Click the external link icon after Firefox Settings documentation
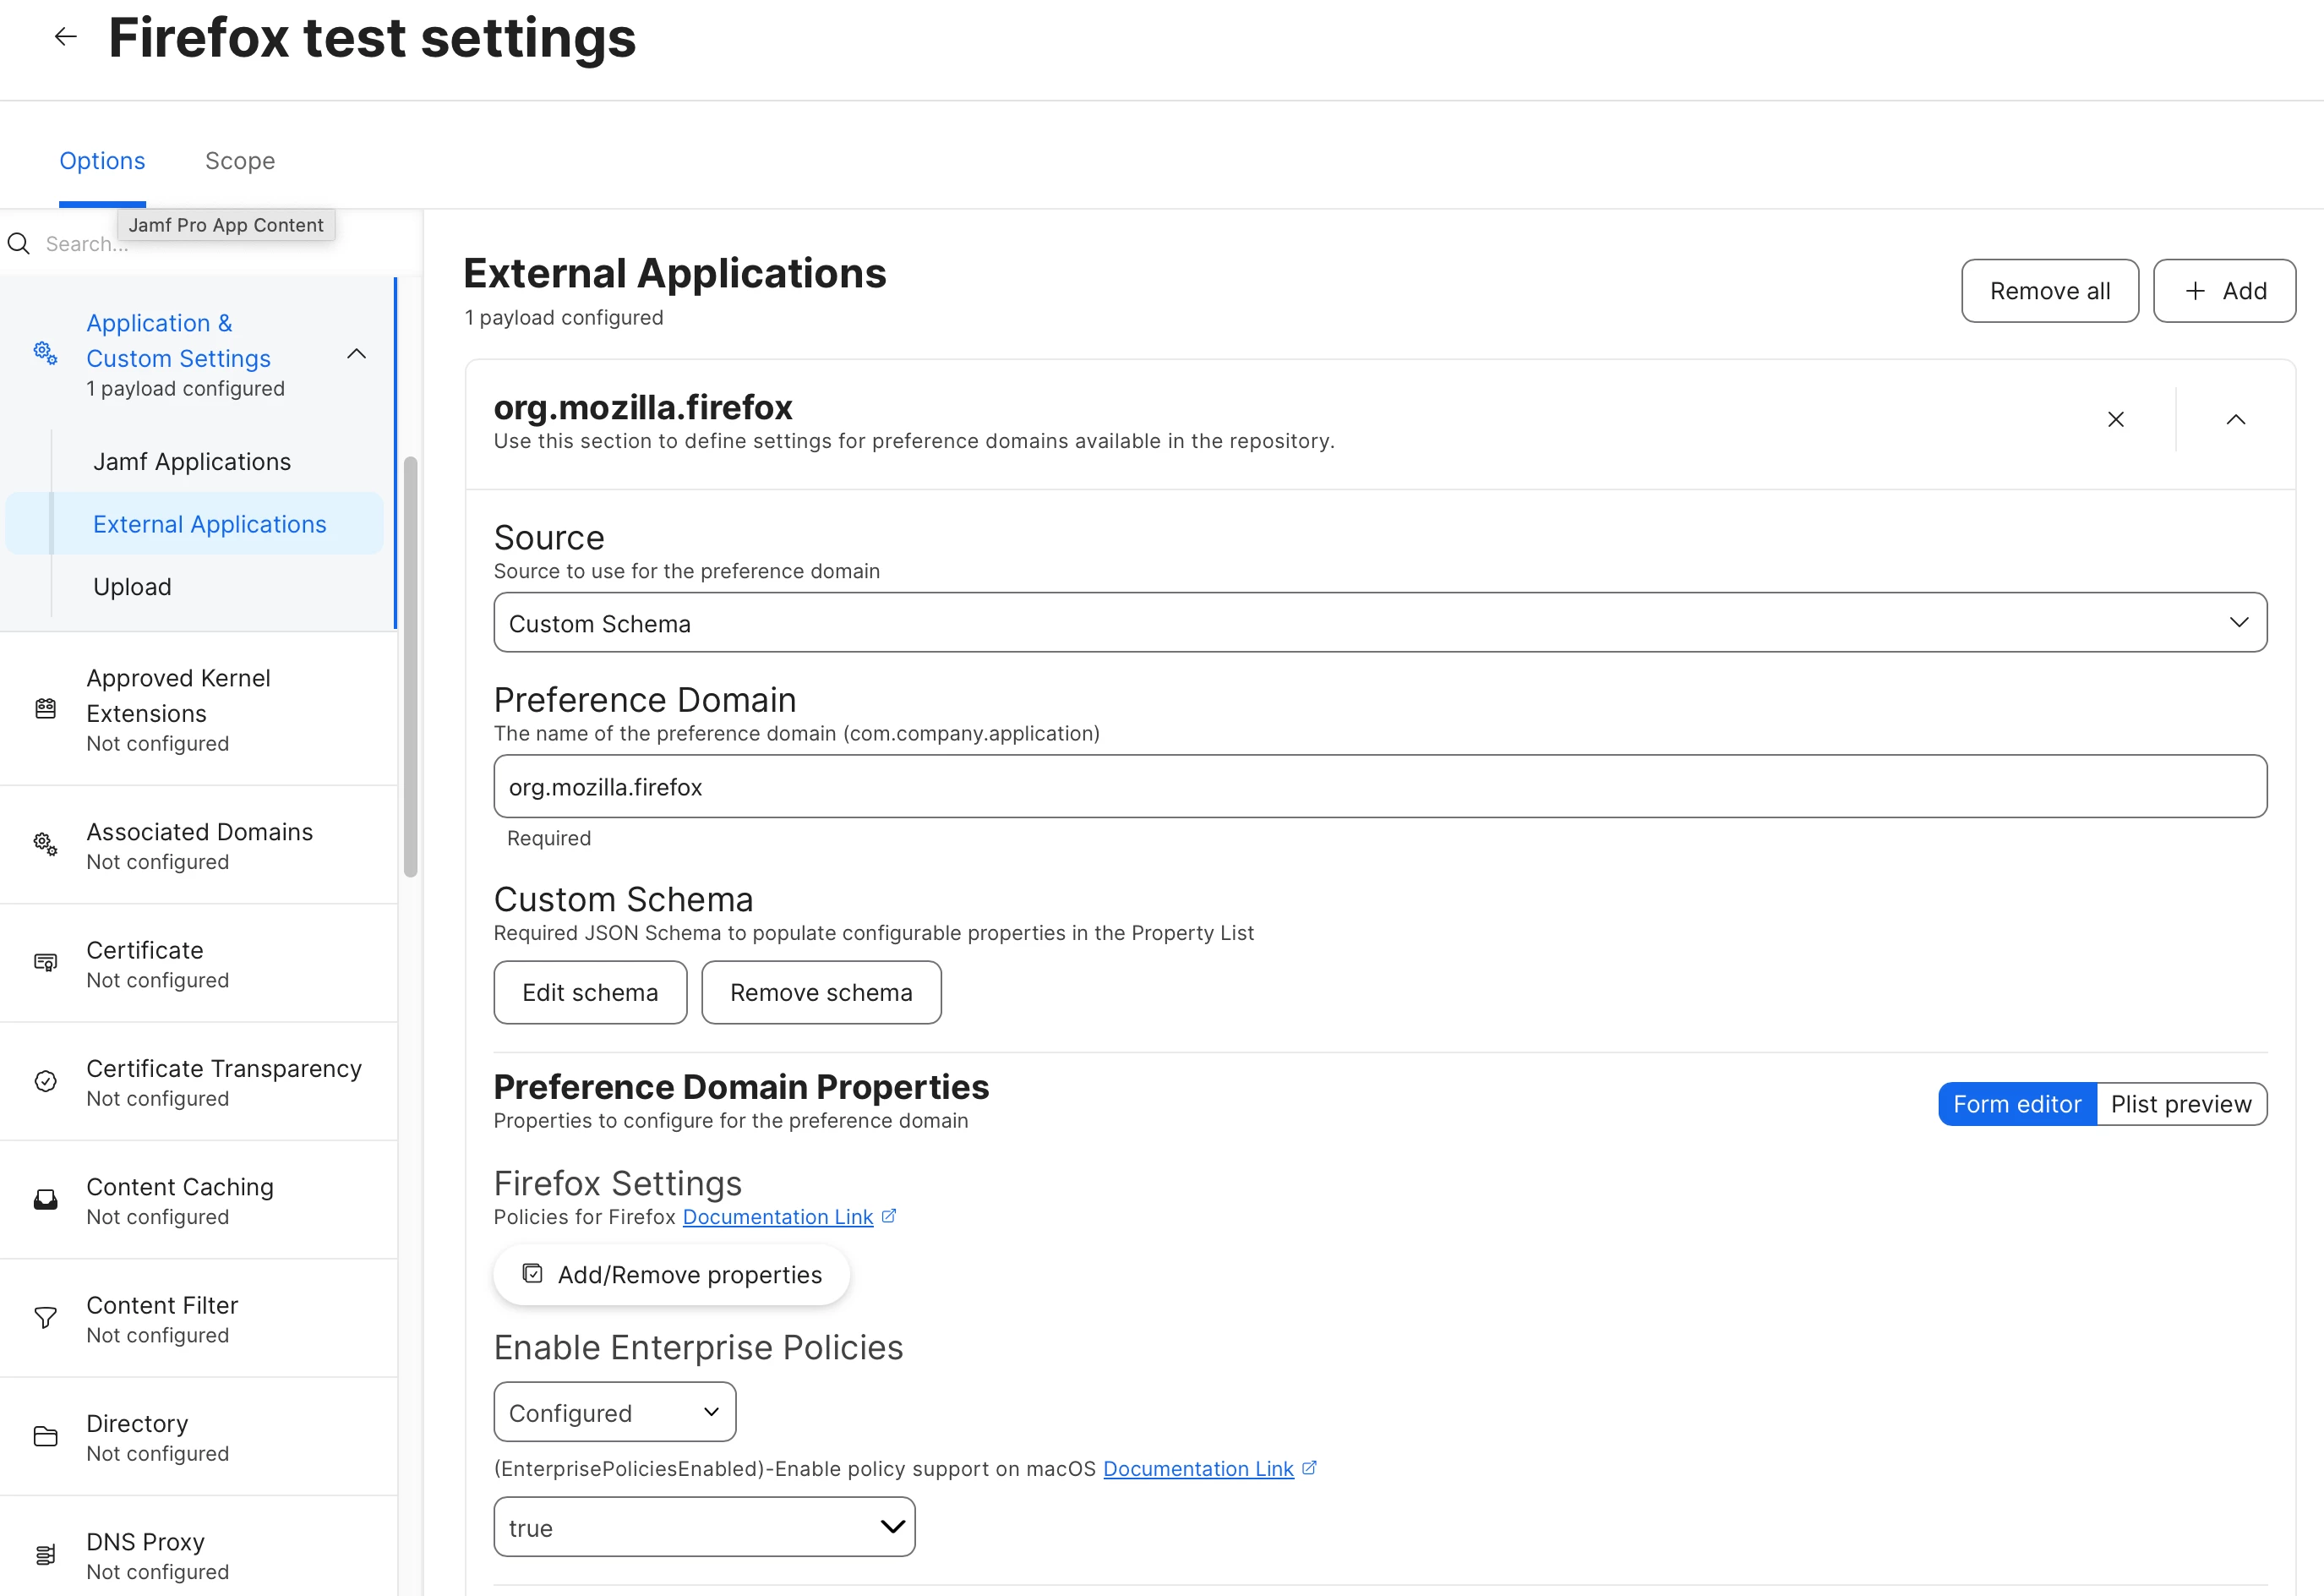Screen dimensions: 2324x1596 pyautogui.click(x=889, y=1216)
